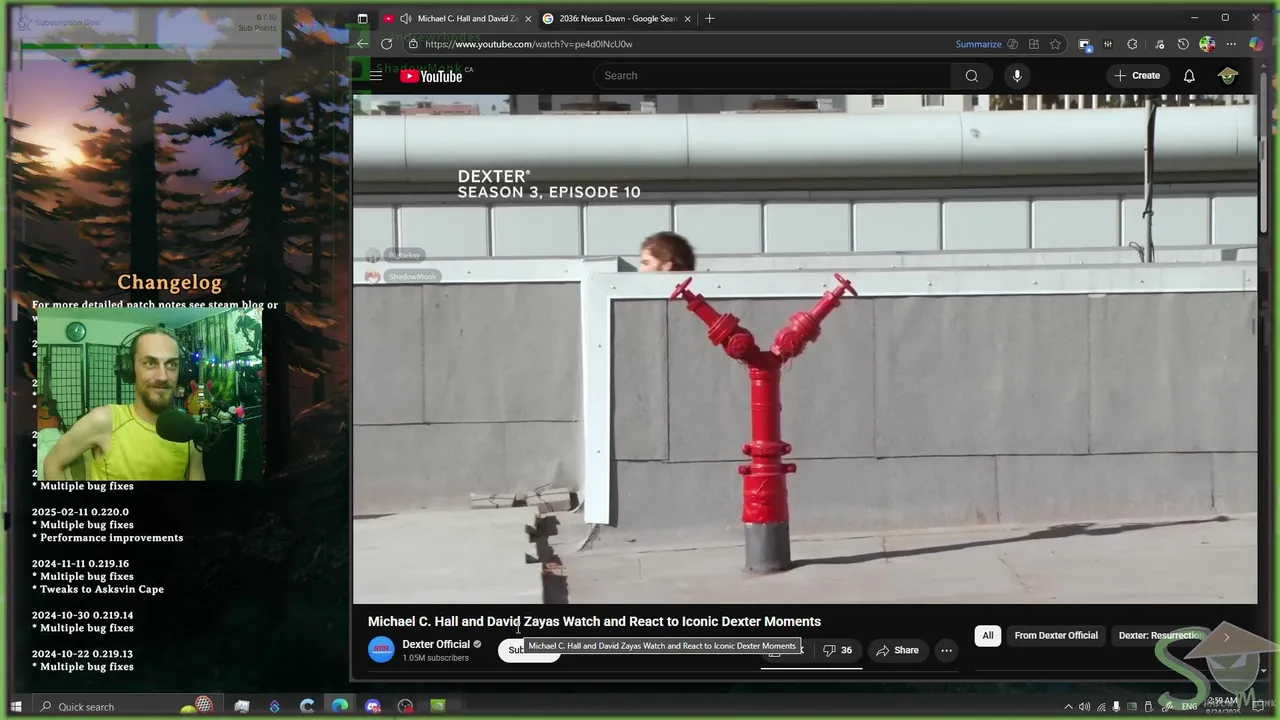Open more actions ellipsis under the video
This screenshot has height=720, width=1280.
(x=946, y=650)
